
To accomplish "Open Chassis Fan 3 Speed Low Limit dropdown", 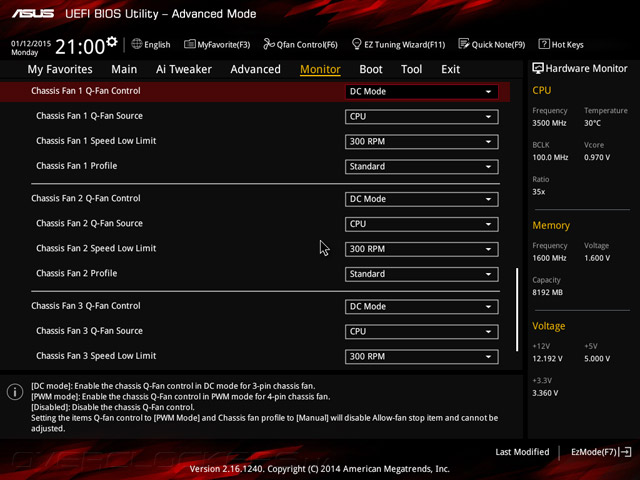I will click(x=422, y=356).
